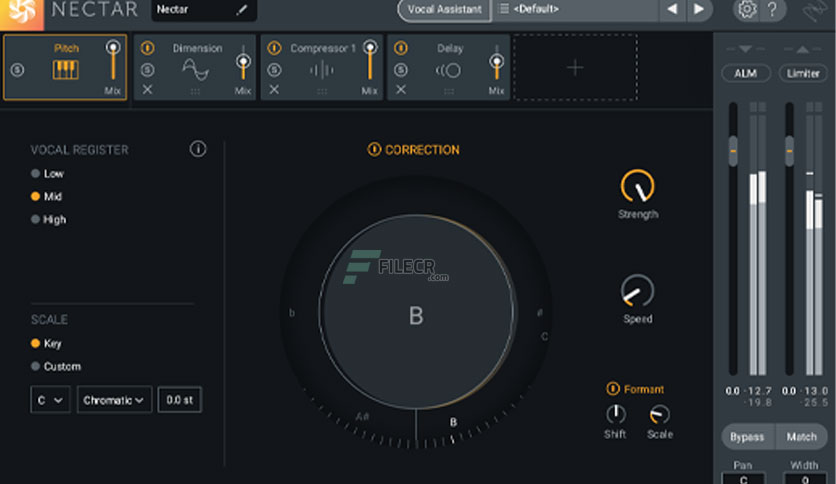This screenshot has width=836, height=484.
Task: Click the iZotope Nectar logo icon
Action: tap(21, 13)
